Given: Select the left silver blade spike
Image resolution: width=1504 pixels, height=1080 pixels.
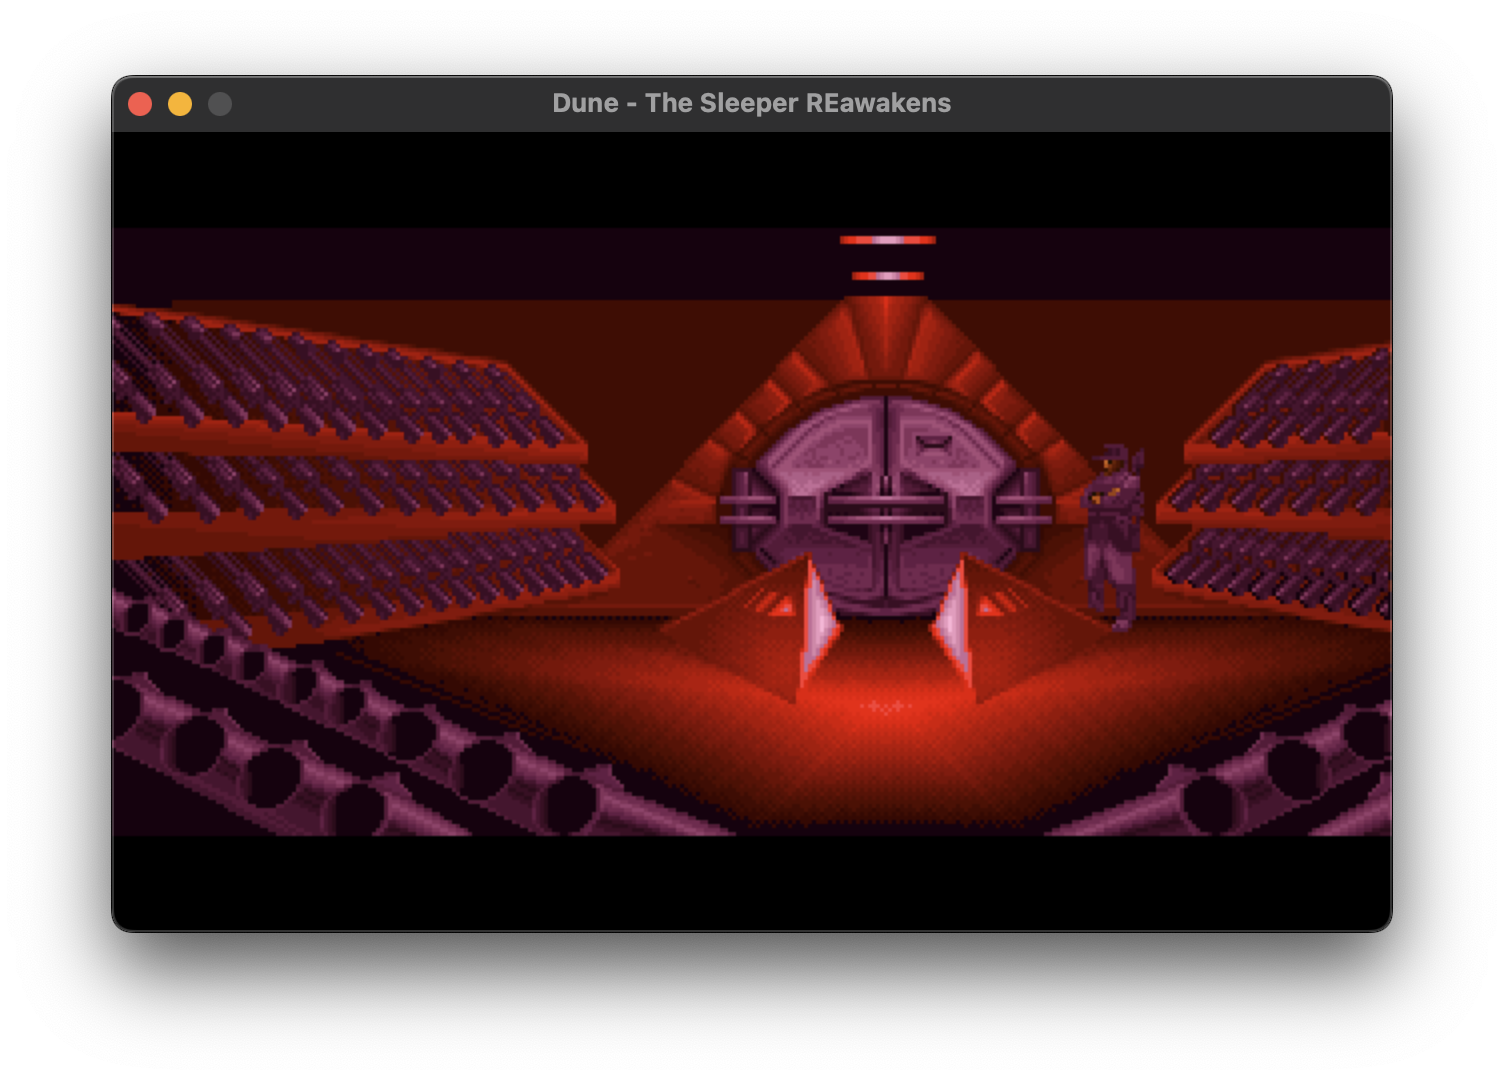Looking at the screenshot, I should (x=818, y=622).
